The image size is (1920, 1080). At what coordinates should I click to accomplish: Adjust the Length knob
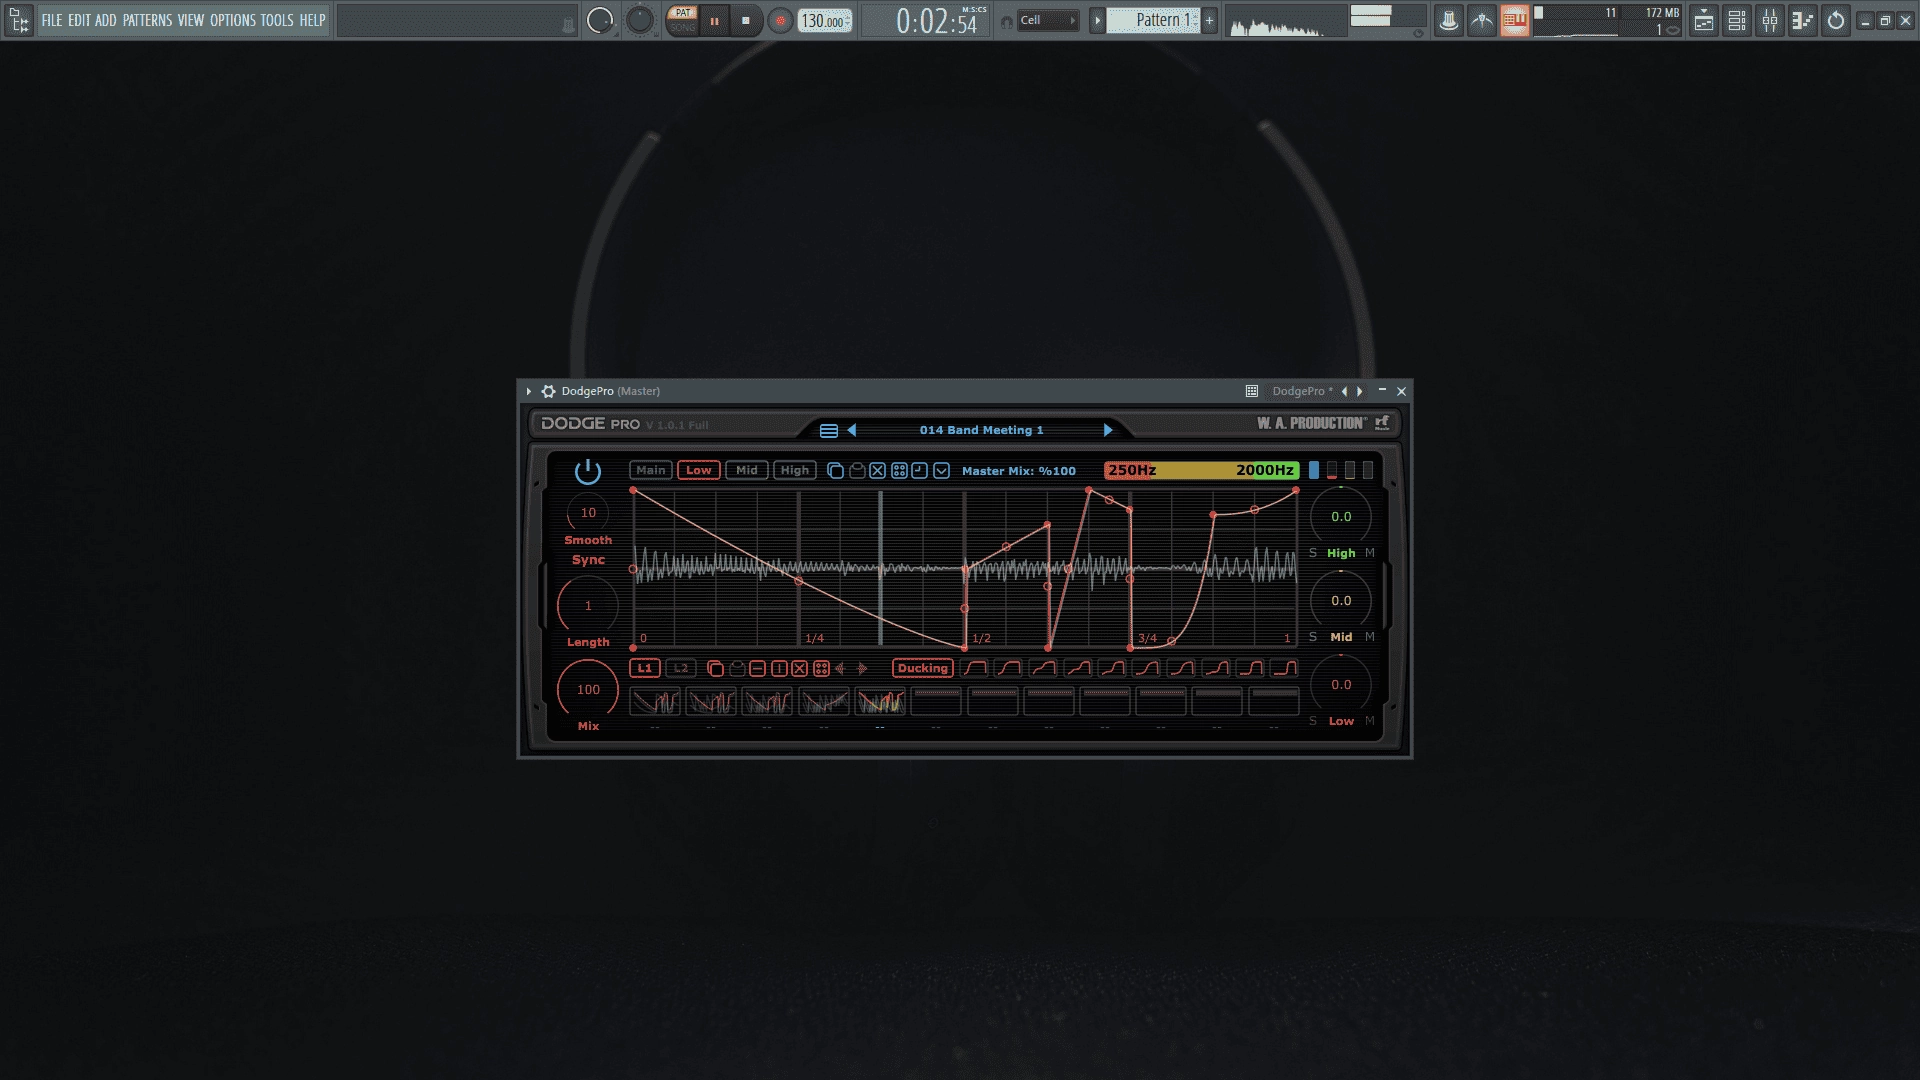point(588,605)
